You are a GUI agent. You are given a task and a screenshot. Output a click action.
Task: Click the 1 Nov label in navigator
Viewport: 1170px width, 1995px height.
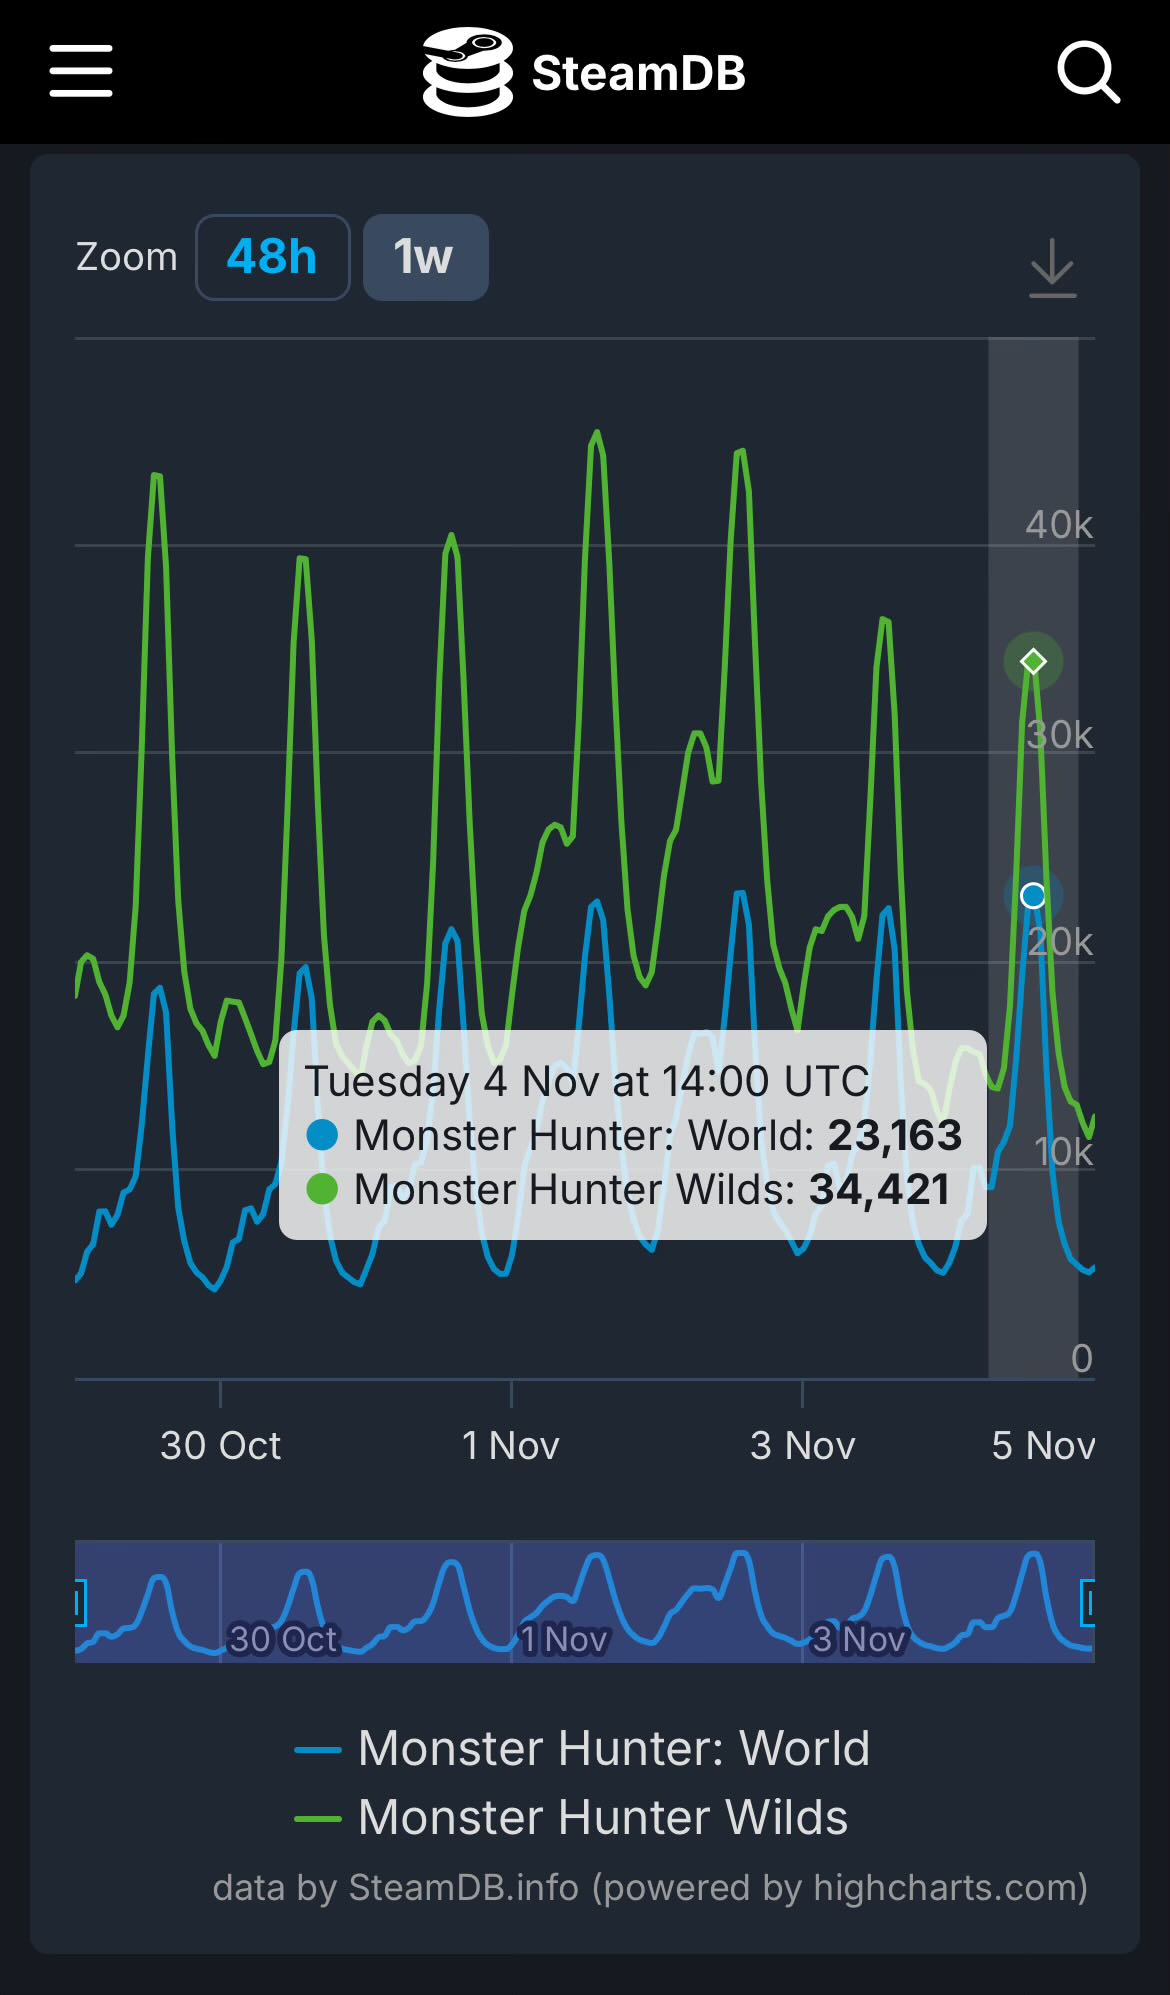[565, 1639]
